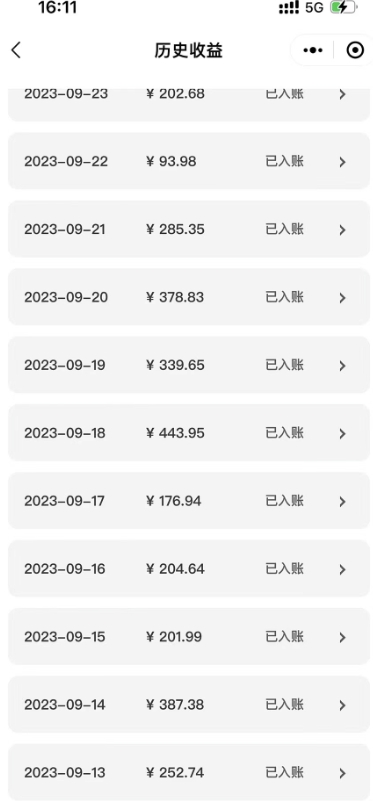Viewport: 373px width, 801px height.
Task: Select the 2023-09-20 date label
Action: click(x=66, y=297)
